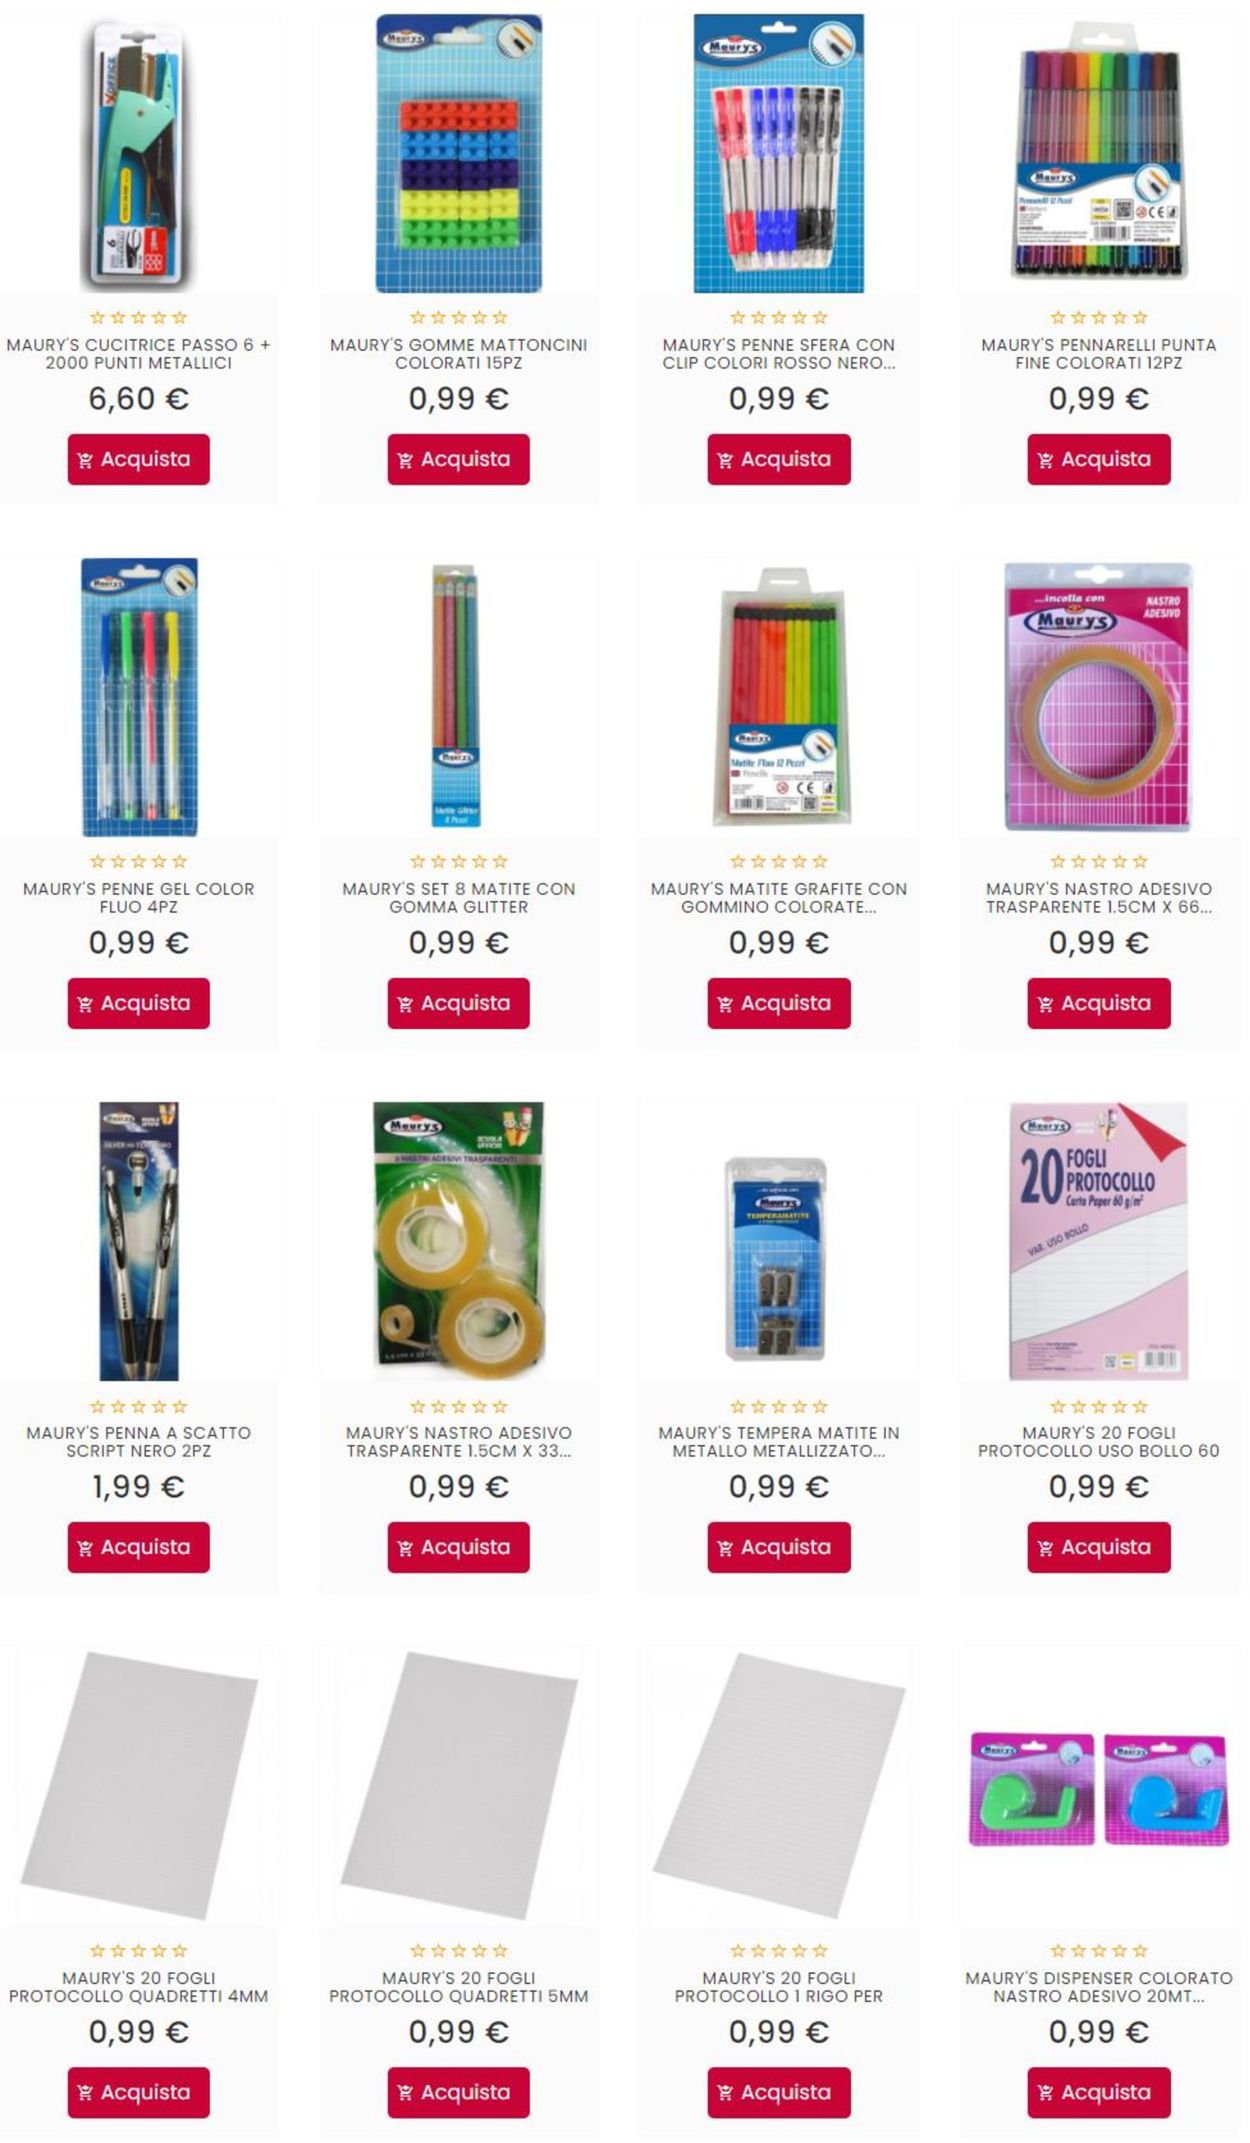Open Maury's 20 Fogli Protocollo 1 Rigo link
This screenshot has width=1250, height=2143.
coord(779,1987)
